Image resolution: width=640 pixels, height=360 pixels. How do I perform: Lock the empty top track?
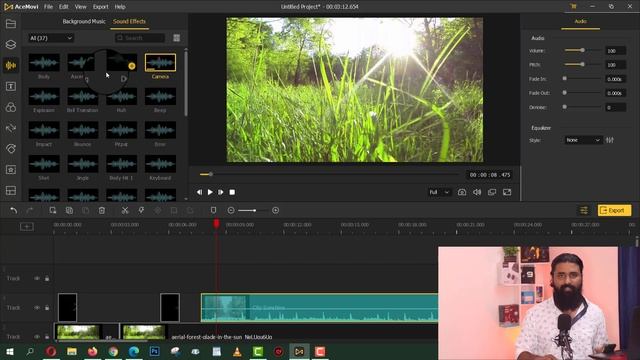coord(47,278)
